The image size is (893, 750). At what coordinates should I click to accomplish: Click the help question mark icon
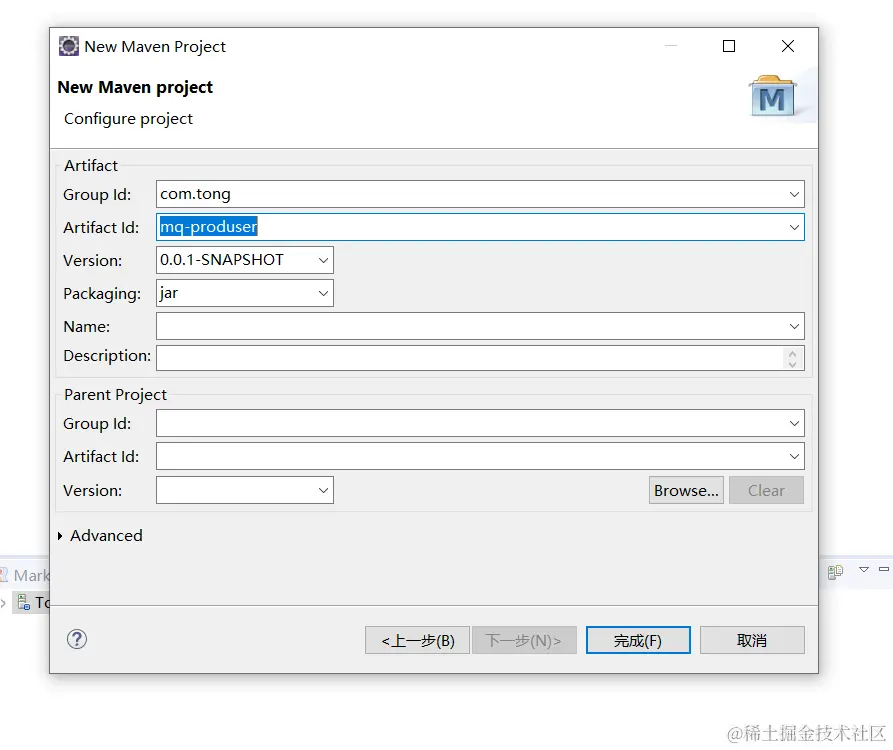77,639
